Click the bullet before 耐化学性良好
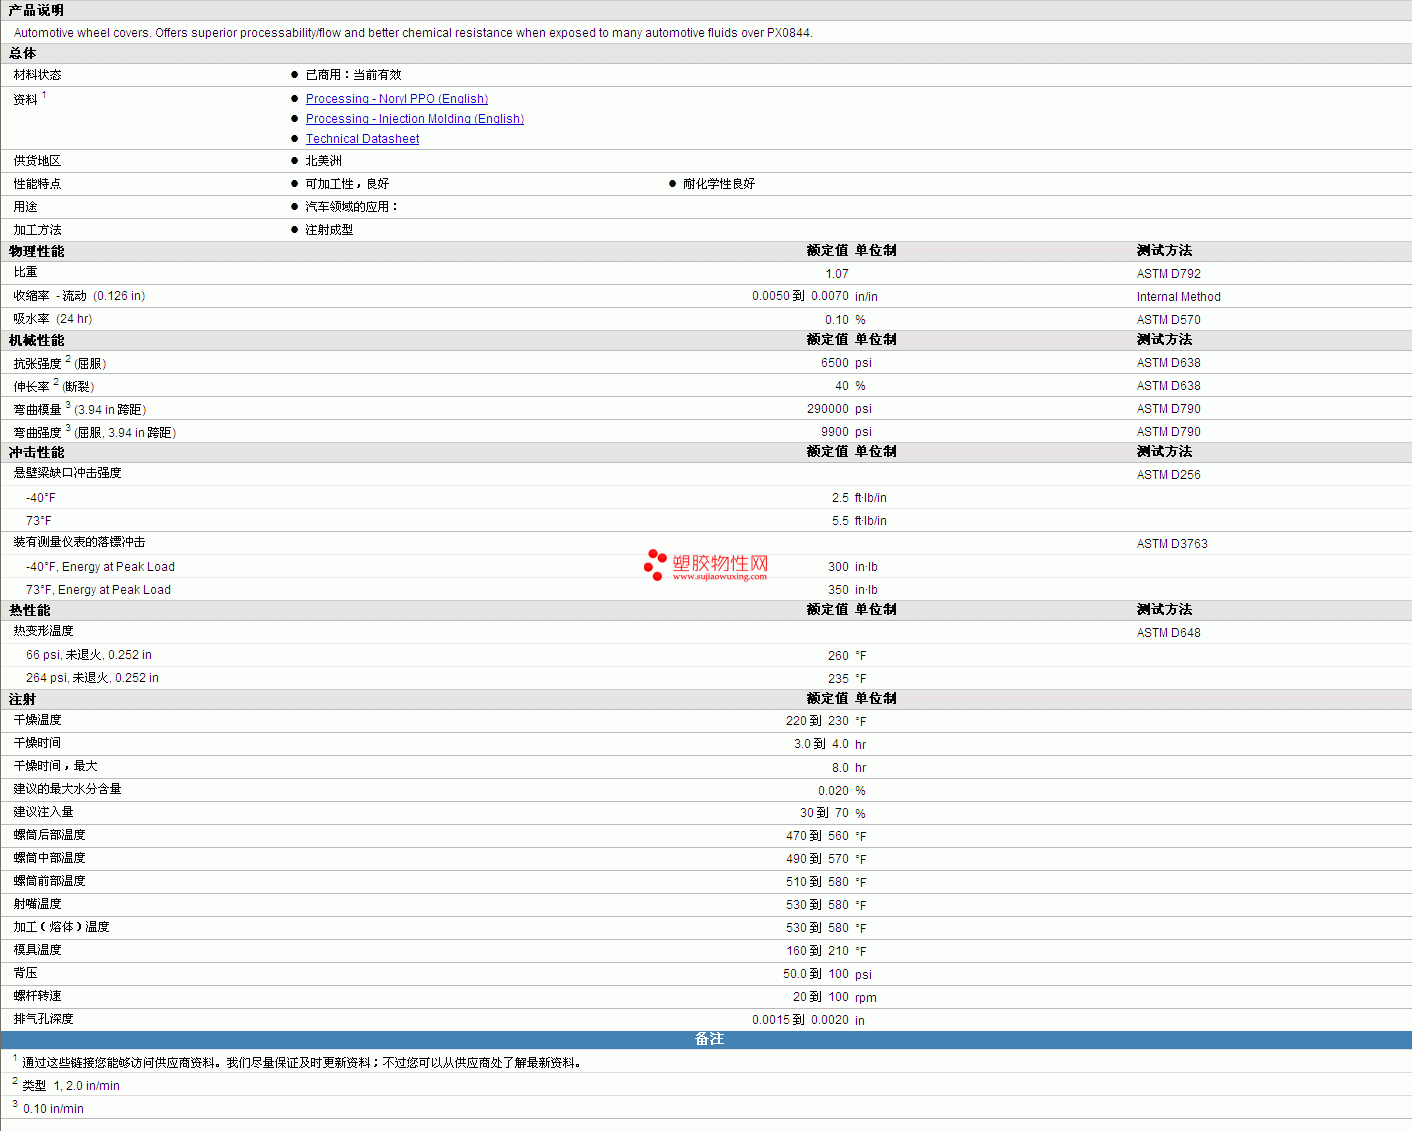 pyautogui.click(x=672, y=184)
